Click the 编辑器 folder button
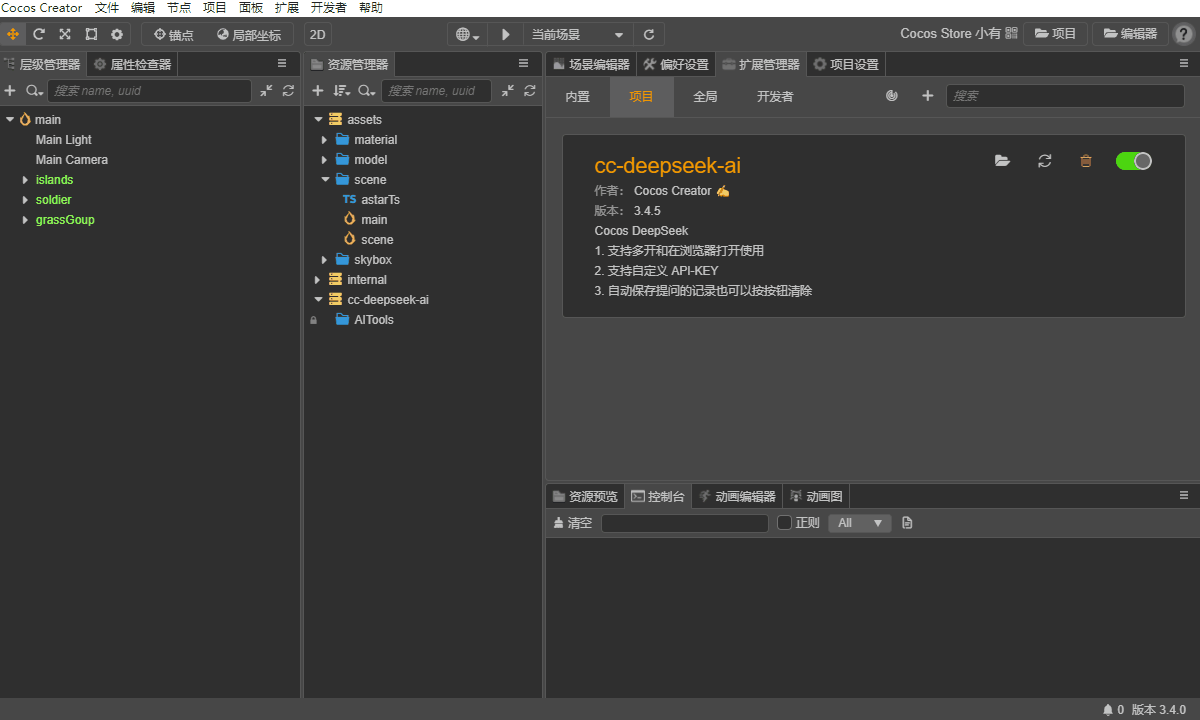Screen dimensions: 1200x720 [x=1130, y=34]
